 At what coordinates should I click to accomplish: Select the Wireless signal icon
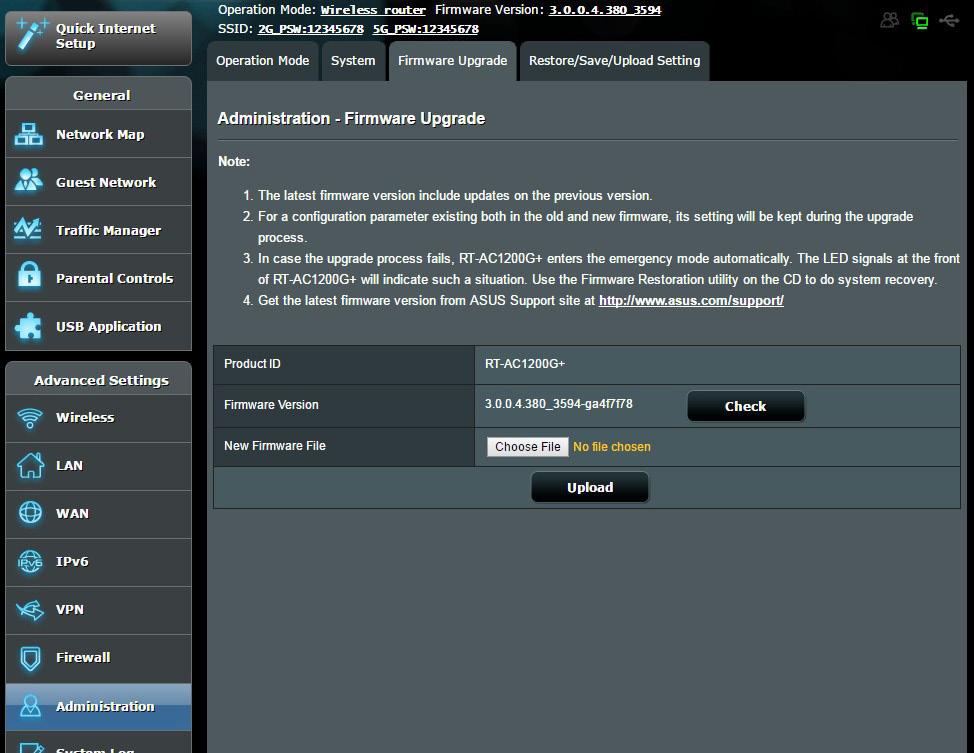coord(29,418)
